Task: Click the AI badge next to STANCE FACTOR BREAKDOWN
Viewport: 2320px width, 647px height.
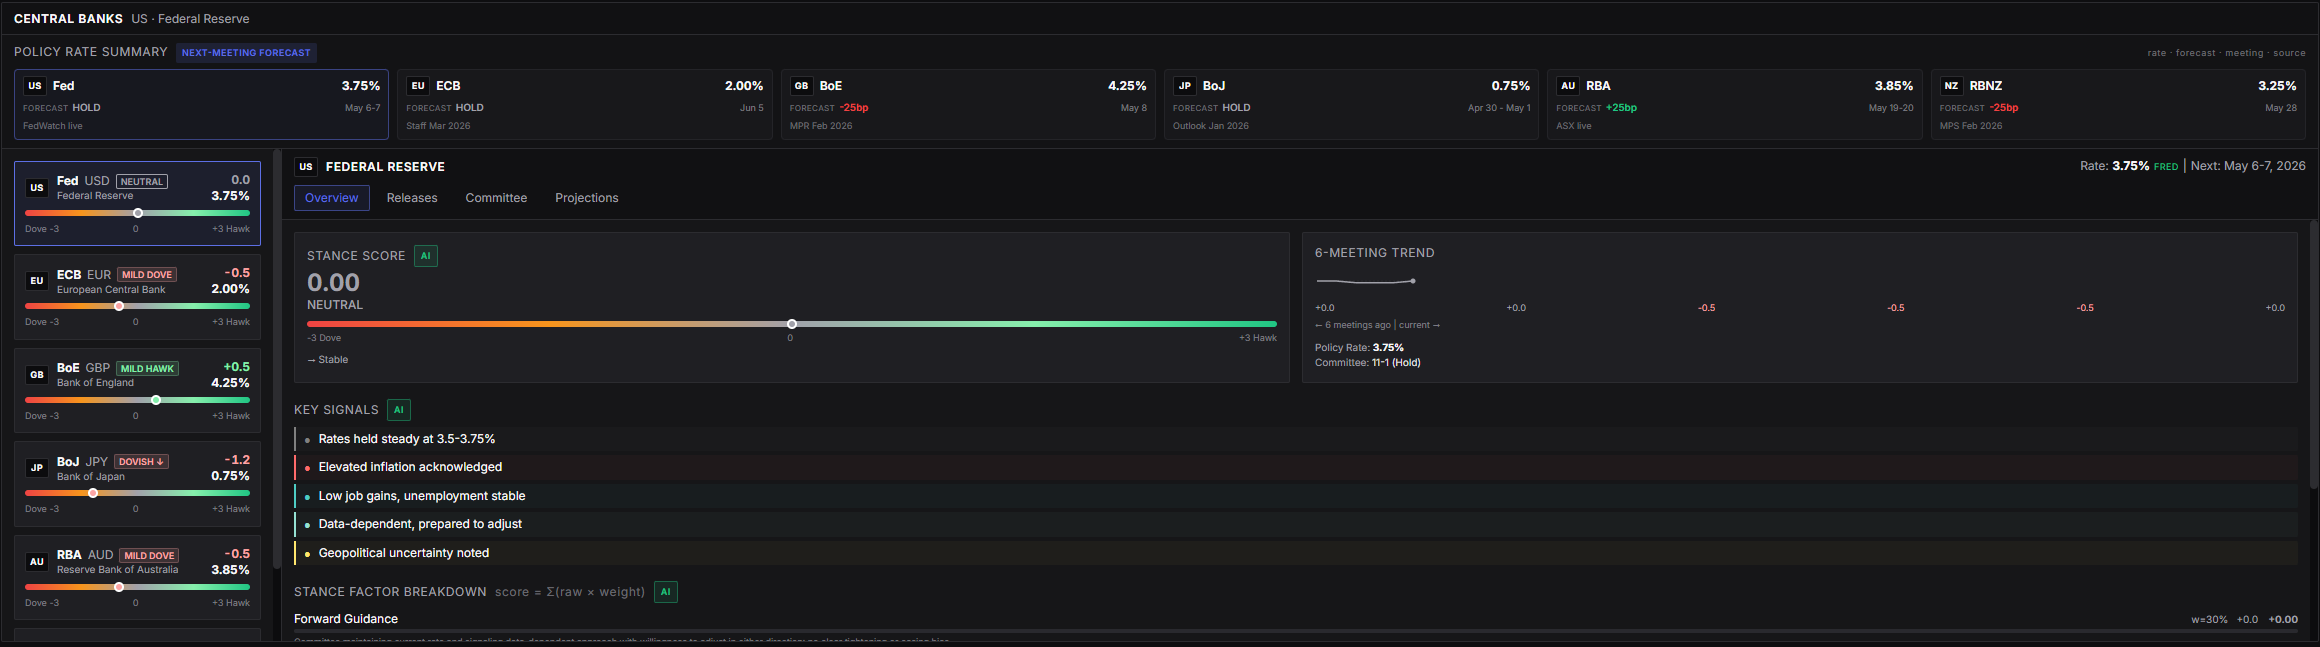Action: [666, 592]
